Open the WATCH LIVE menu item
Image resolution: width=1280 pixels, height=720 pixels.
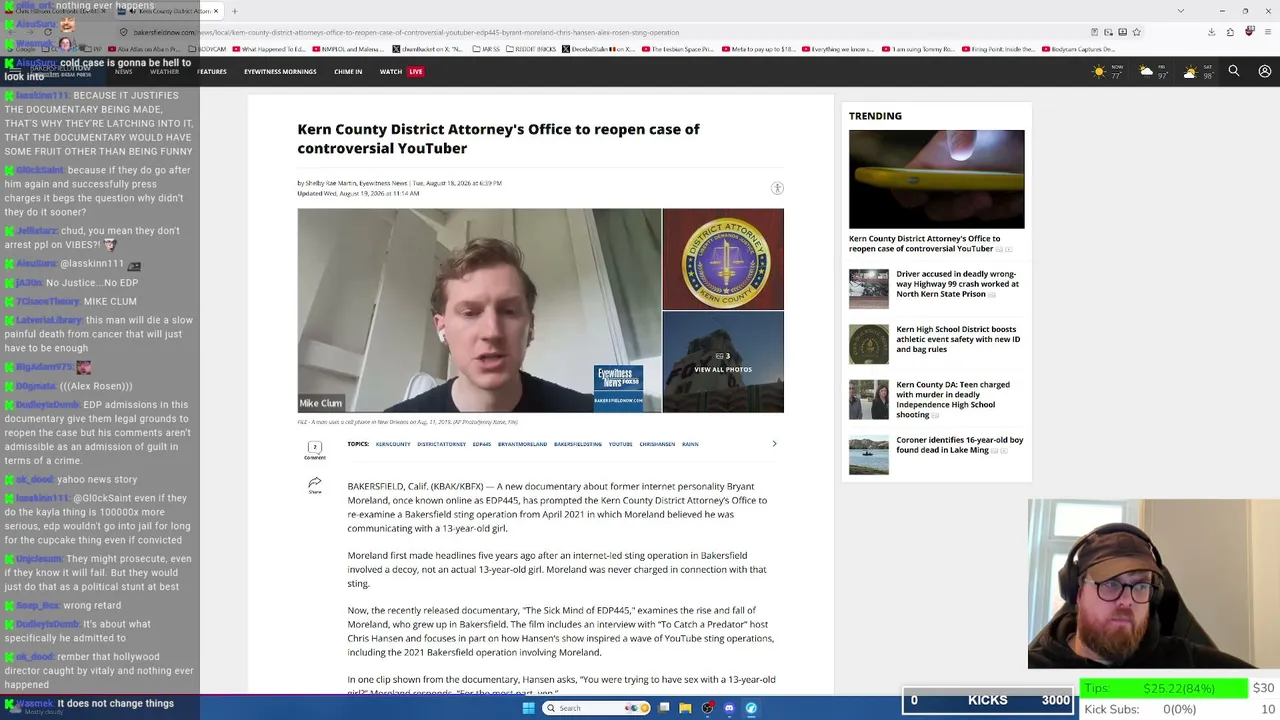point(401,72)
